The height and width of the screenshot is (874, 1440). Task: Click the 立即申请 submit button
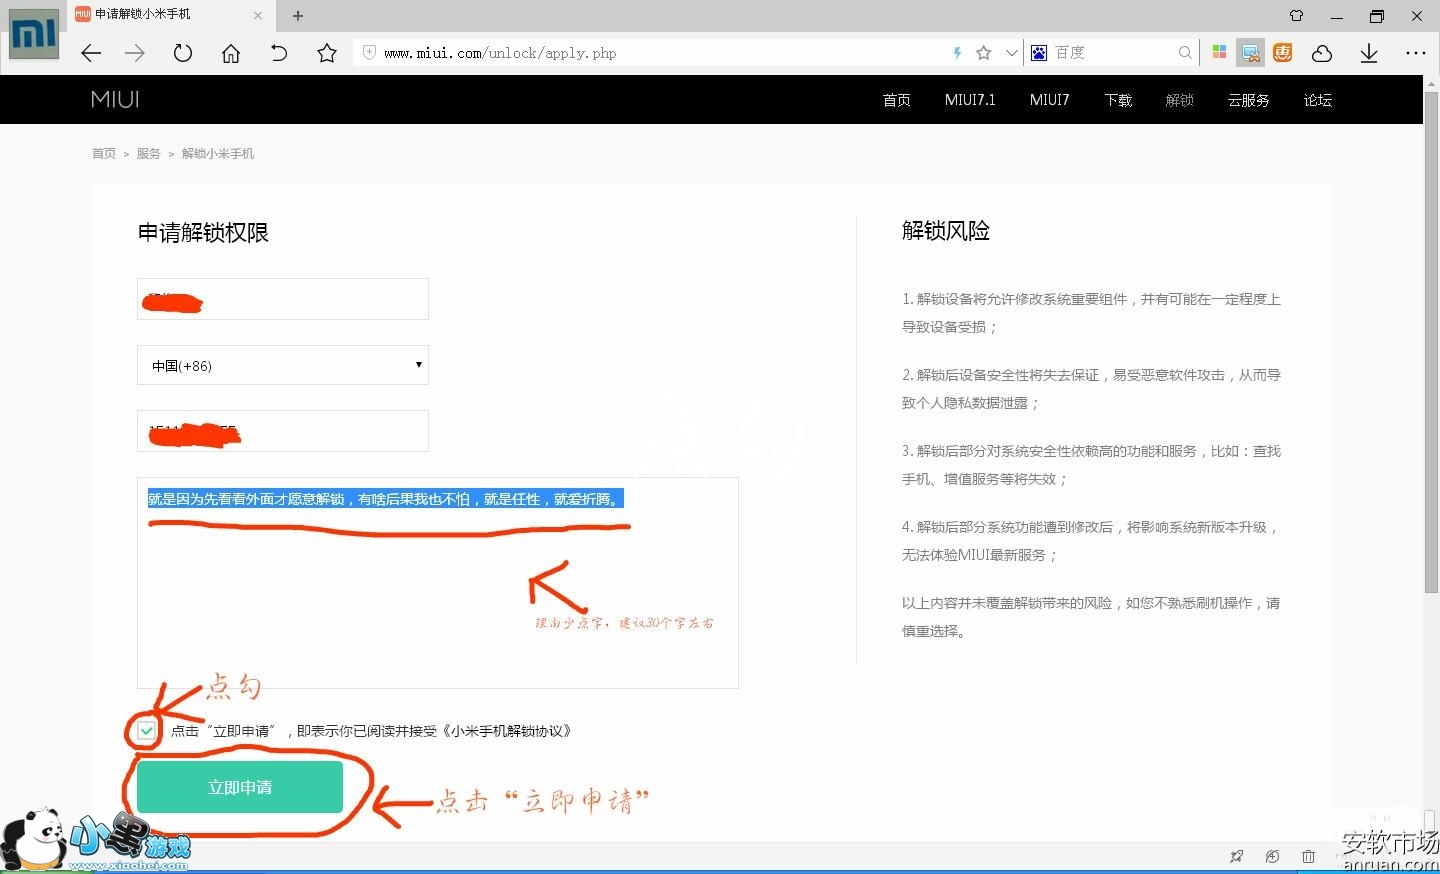[x=240, y=787]
